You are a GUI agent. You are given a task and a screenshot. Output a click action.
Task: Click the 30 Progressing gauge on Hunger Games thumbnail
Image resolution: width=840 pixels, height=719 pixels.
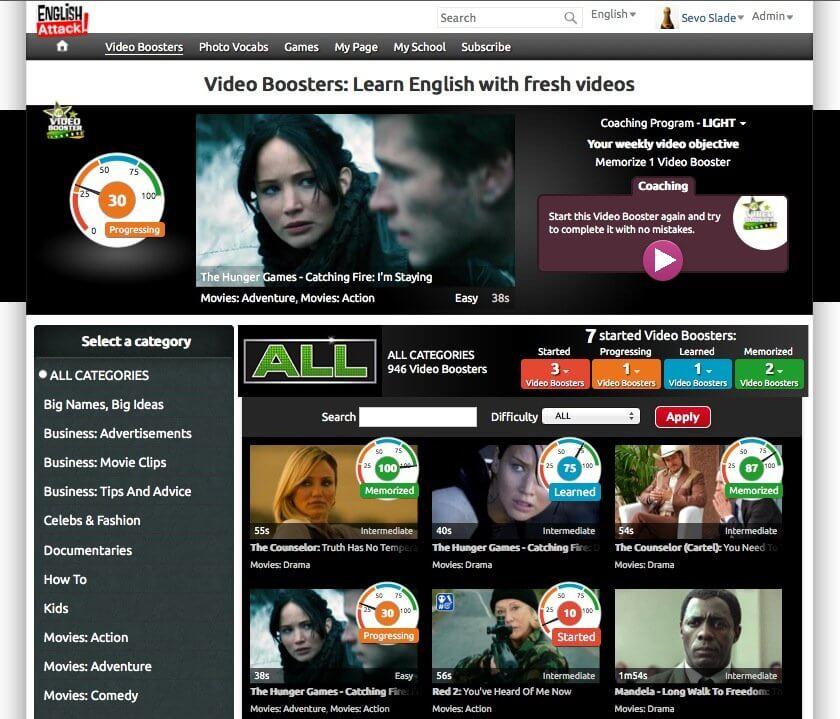click(388, 613)
